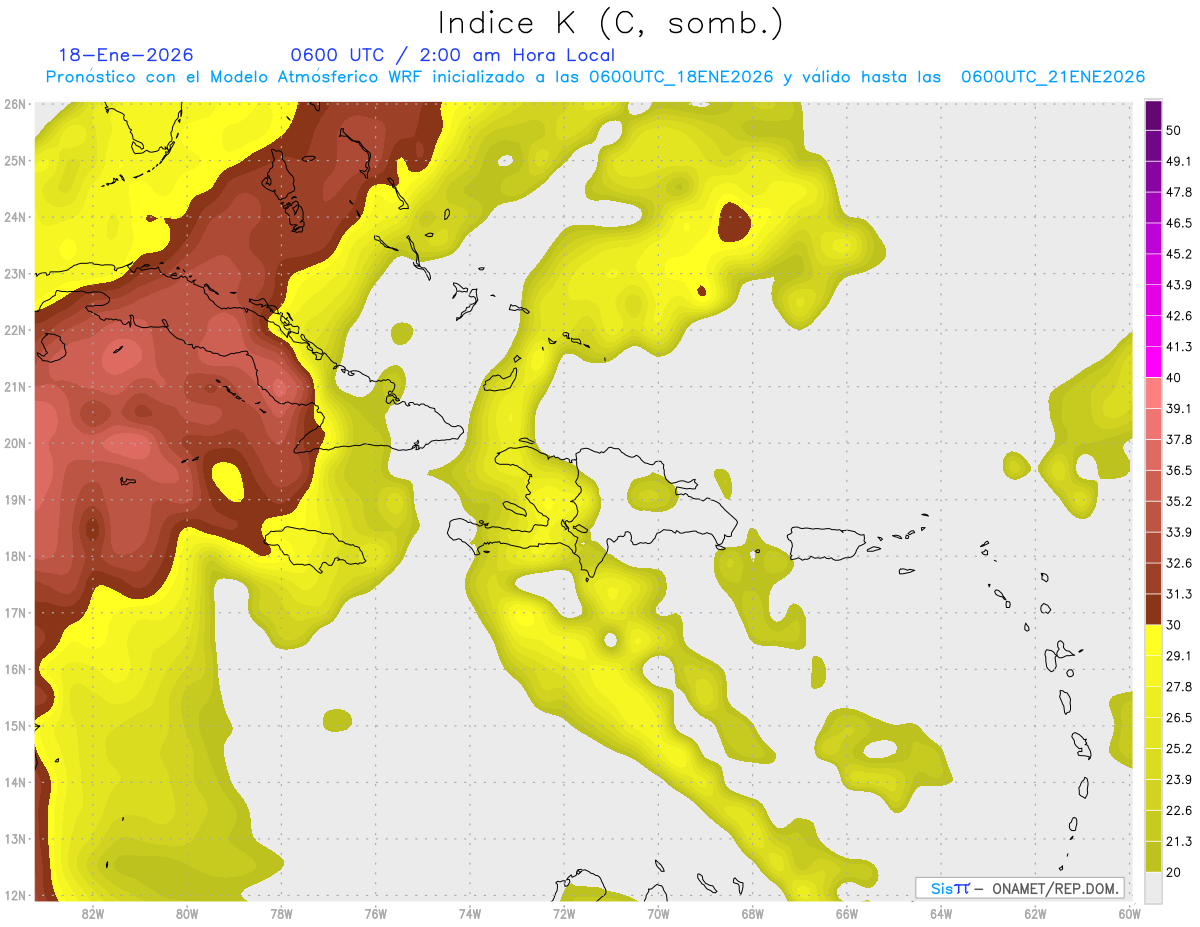
Task: Click the '32.6' colorbar value
Action: point(1179,563)
